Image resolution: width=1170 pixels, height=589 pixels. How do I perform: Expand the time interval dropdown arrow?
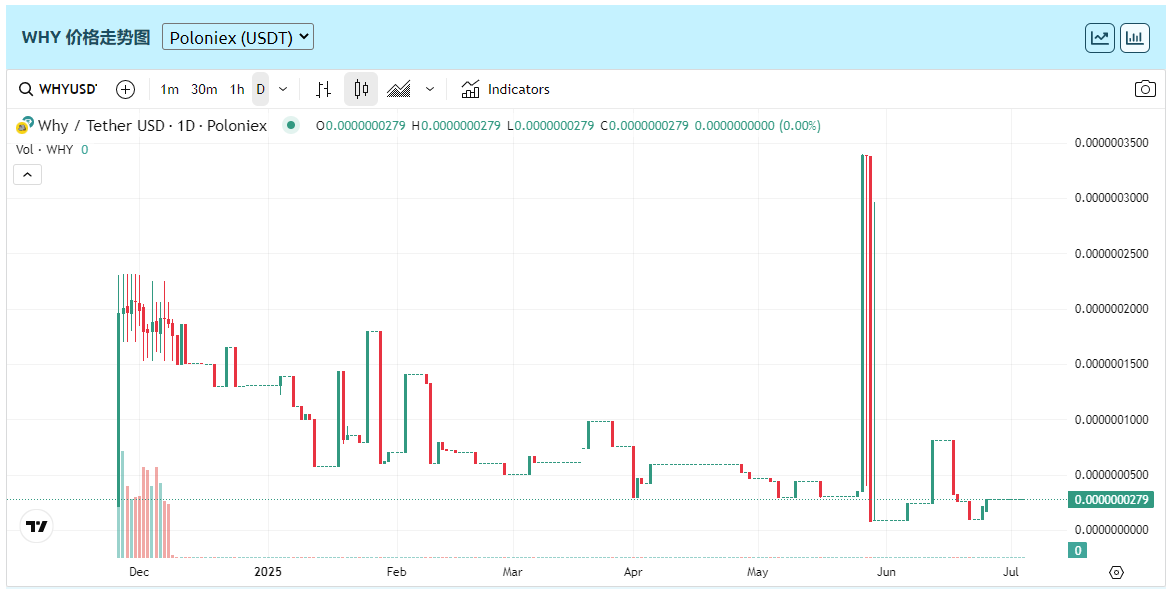tap(283, 89)
